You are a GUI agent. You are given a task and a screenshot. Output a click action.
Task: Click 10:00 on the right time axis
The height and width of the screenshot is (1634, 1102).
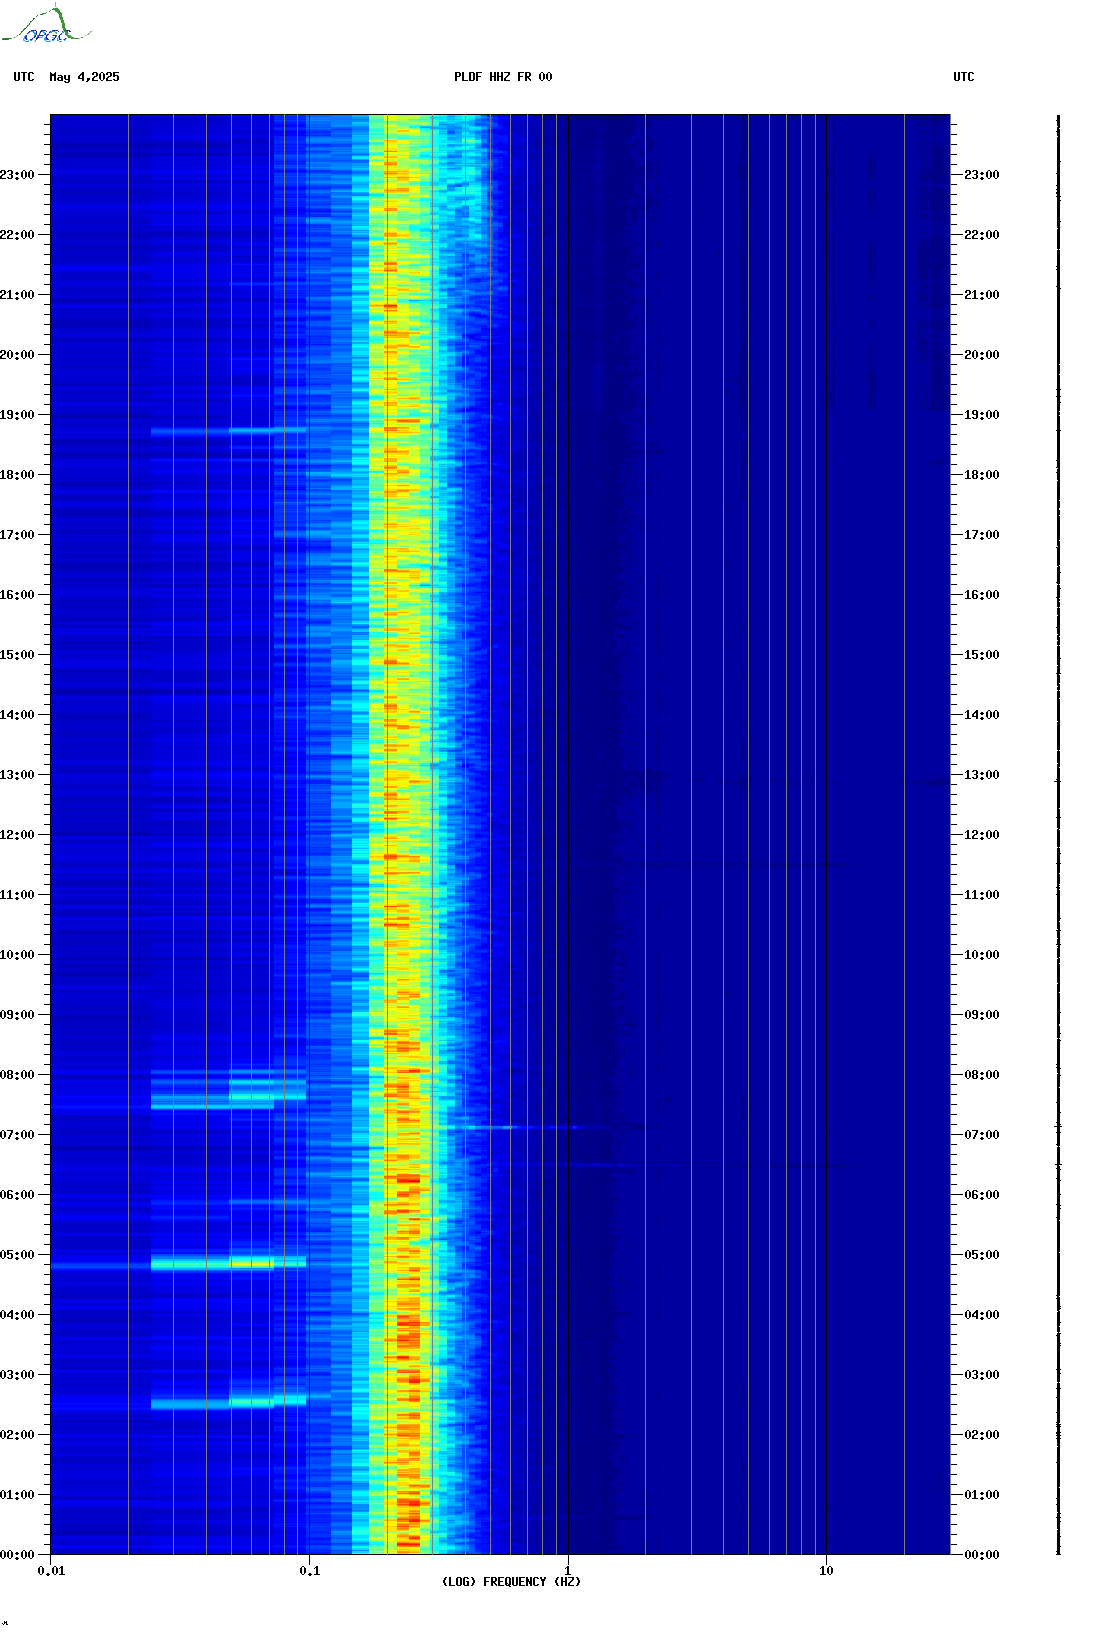click(x=982, y=955)
